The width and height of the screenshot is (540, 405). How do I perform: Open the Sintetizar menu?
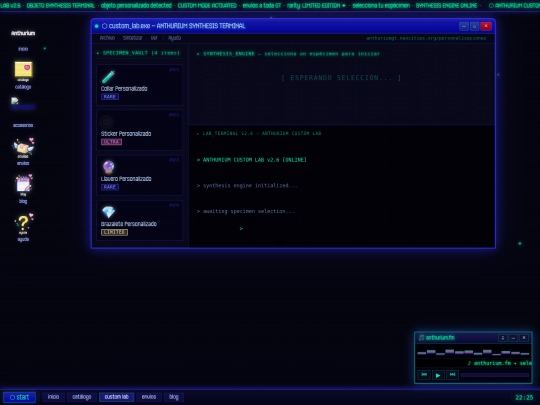(133, 38)
